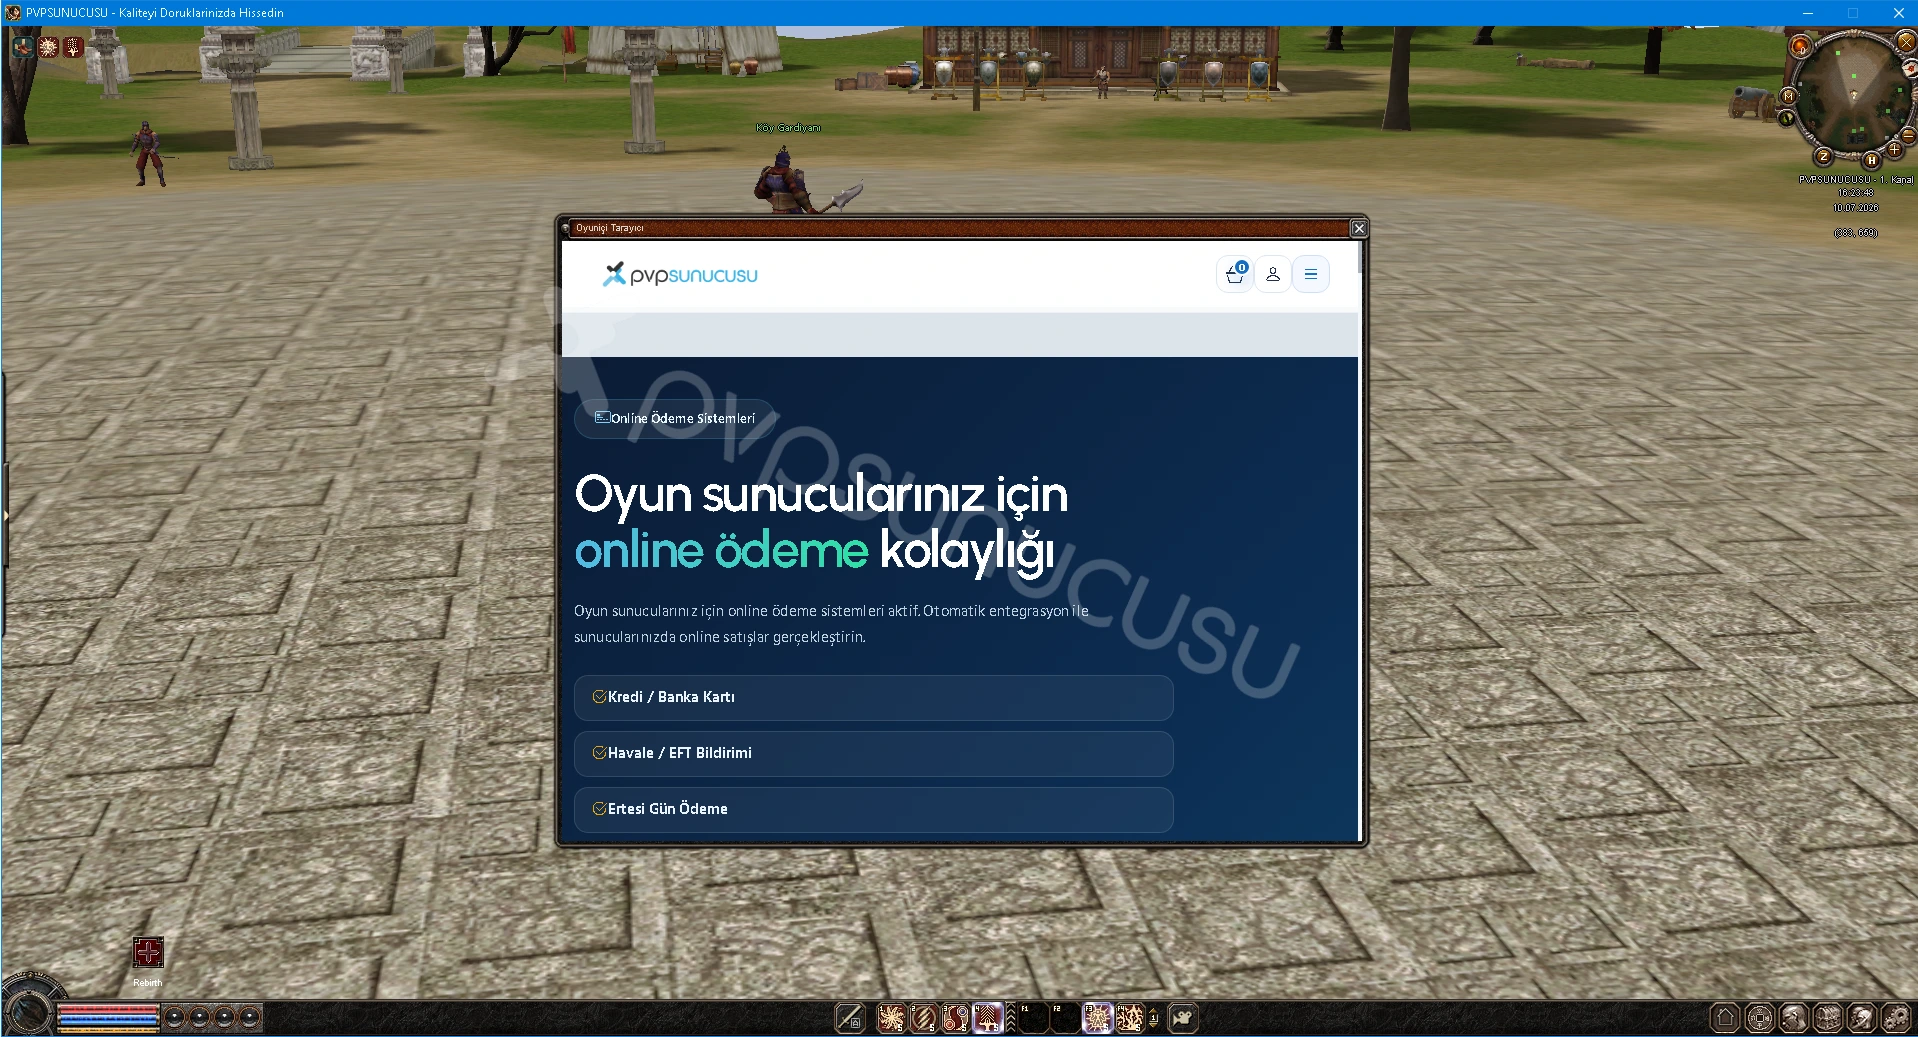This screenshot has height=1037, width=1918.
Task: Select the Havale / EFT Bildirimi option
Action: click(x=873, y=753)
